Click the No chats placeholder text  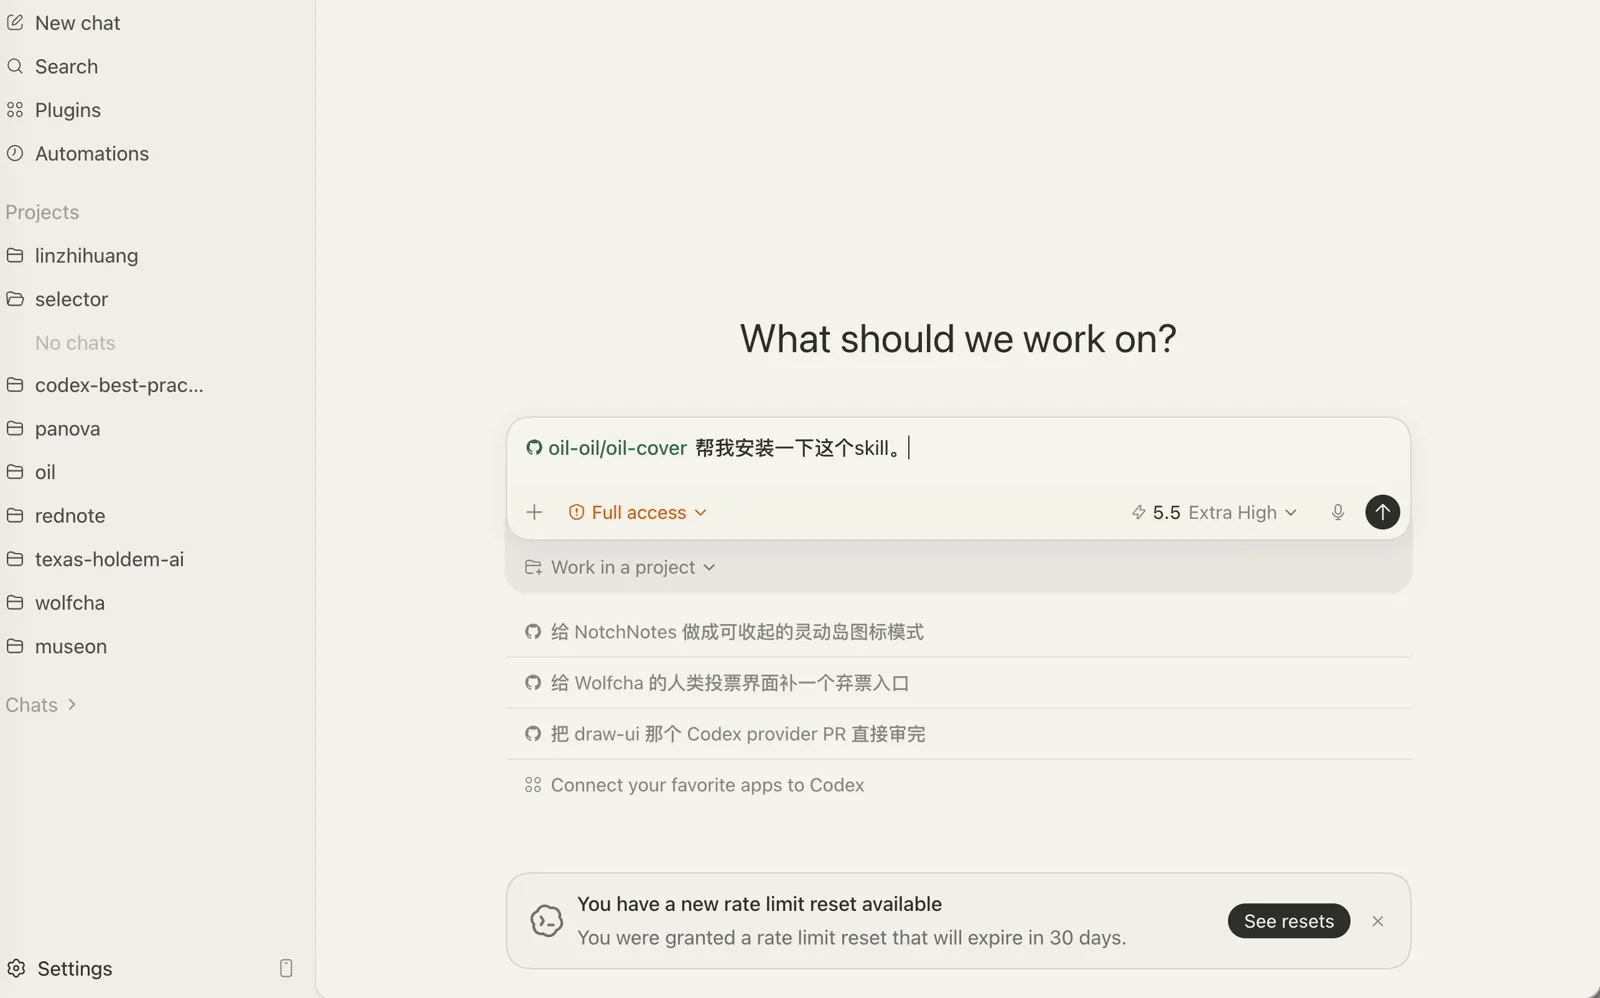pyautogui.click(x=75, y=343)
